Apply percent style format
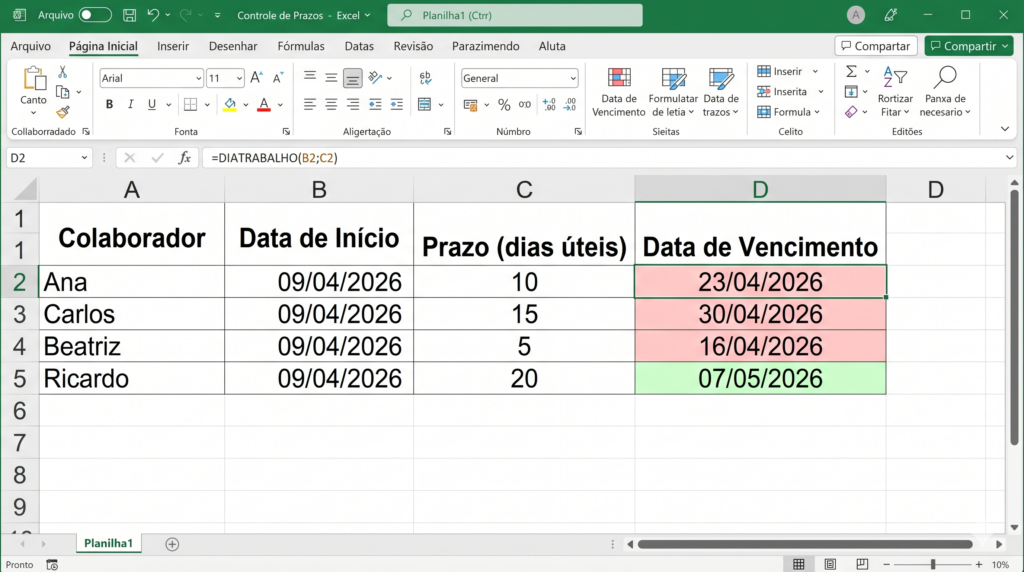The height and width of the screenshot is (572, 1024). point(504,104)
